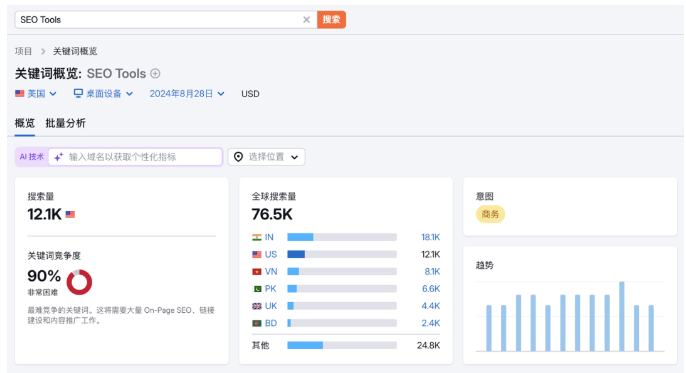686x373 pixels.
Task: Click the US flag beside 12.1K
Action: (x=70, y=214)
